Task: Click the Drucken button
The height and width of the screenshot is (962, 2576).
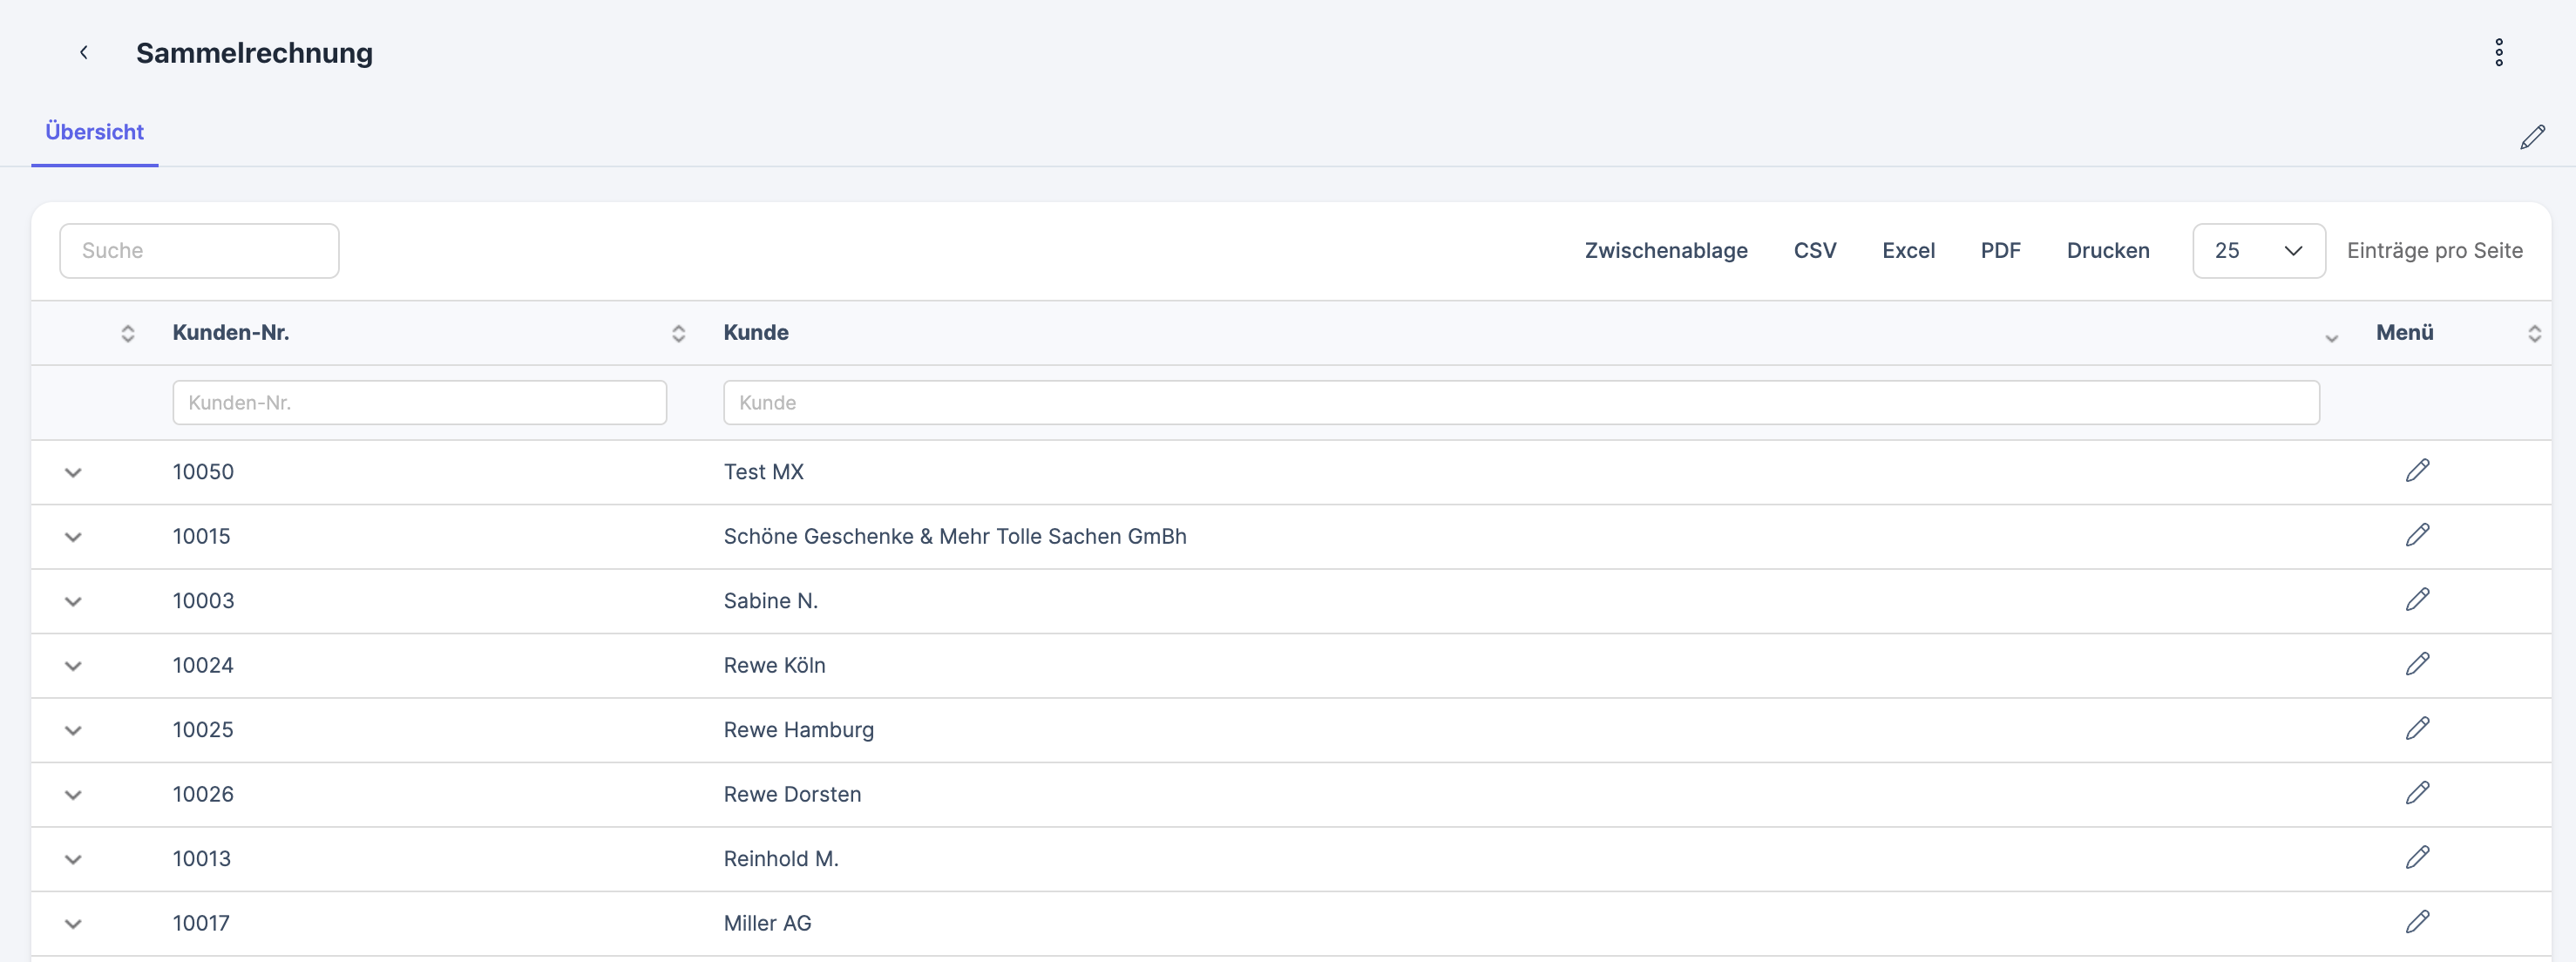Action: 2107,251
